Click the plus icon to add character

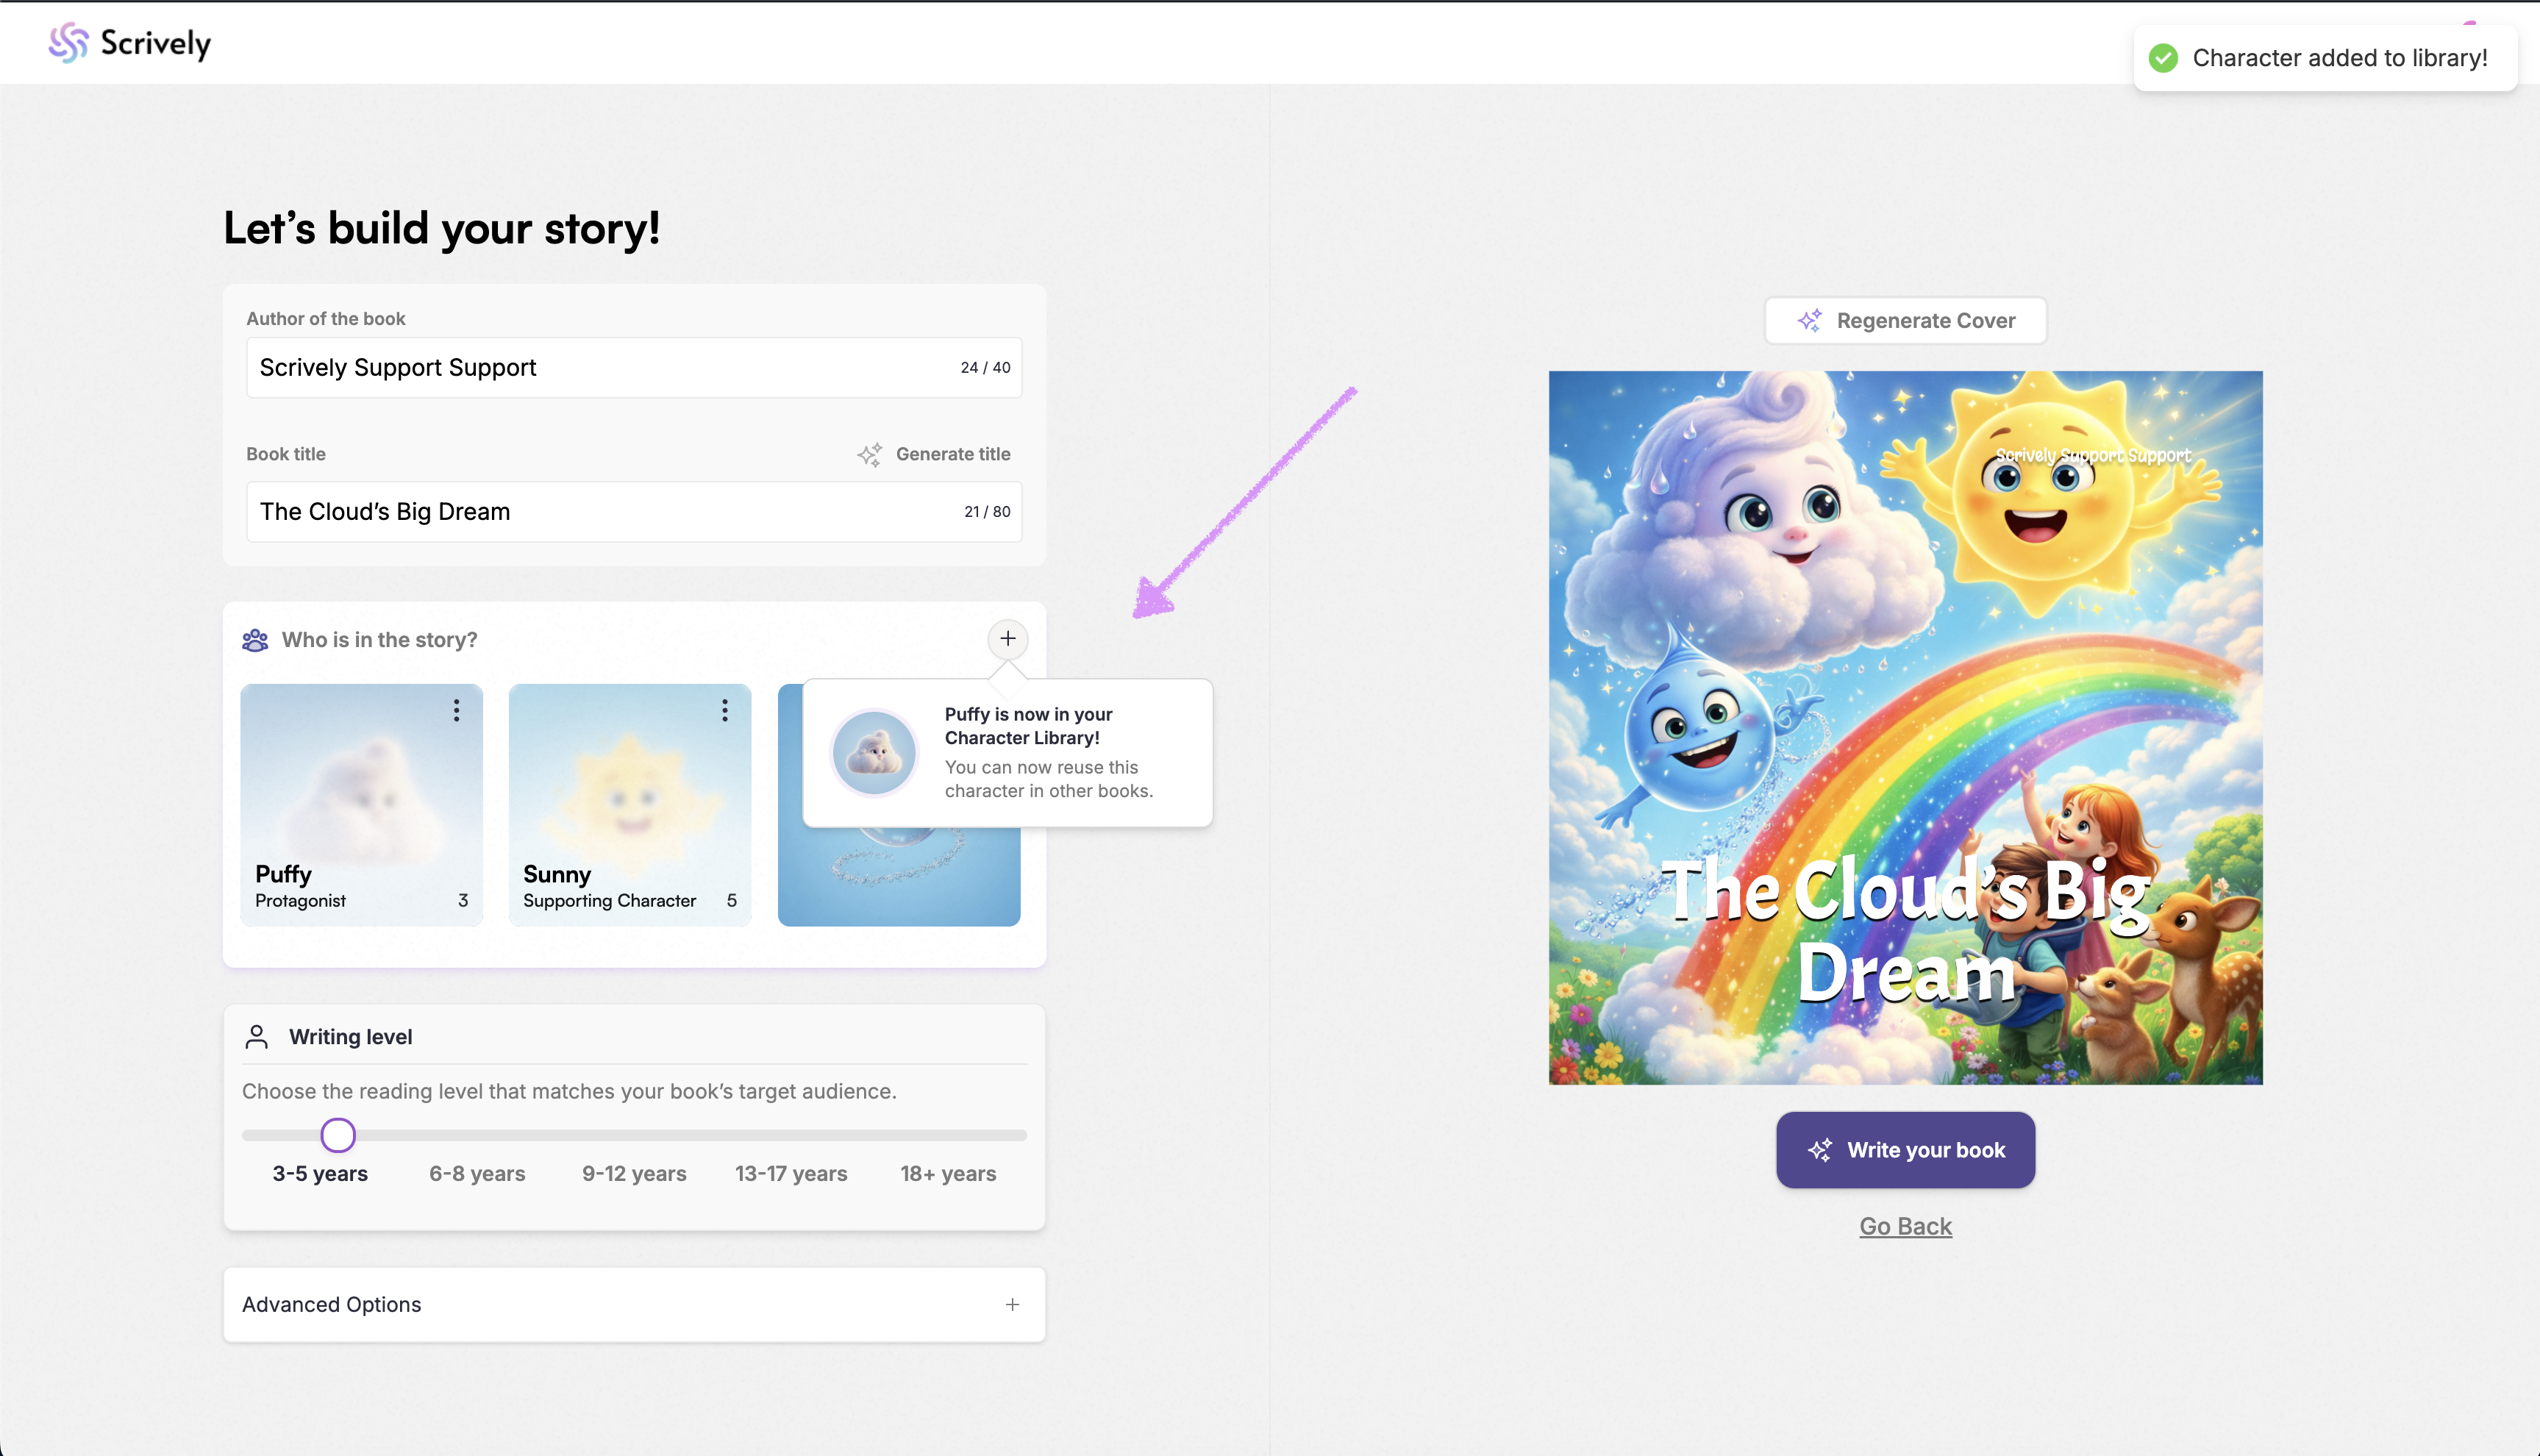[x=1007, y=638]
